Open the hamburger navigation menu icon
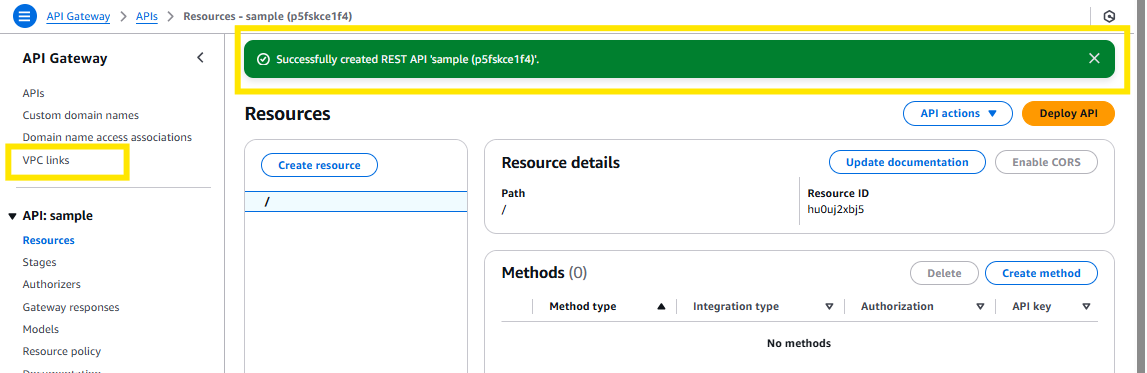Image resolution: width=1147 pixels, height=373 pixels. pyautogui.click(x=24, y=15)
